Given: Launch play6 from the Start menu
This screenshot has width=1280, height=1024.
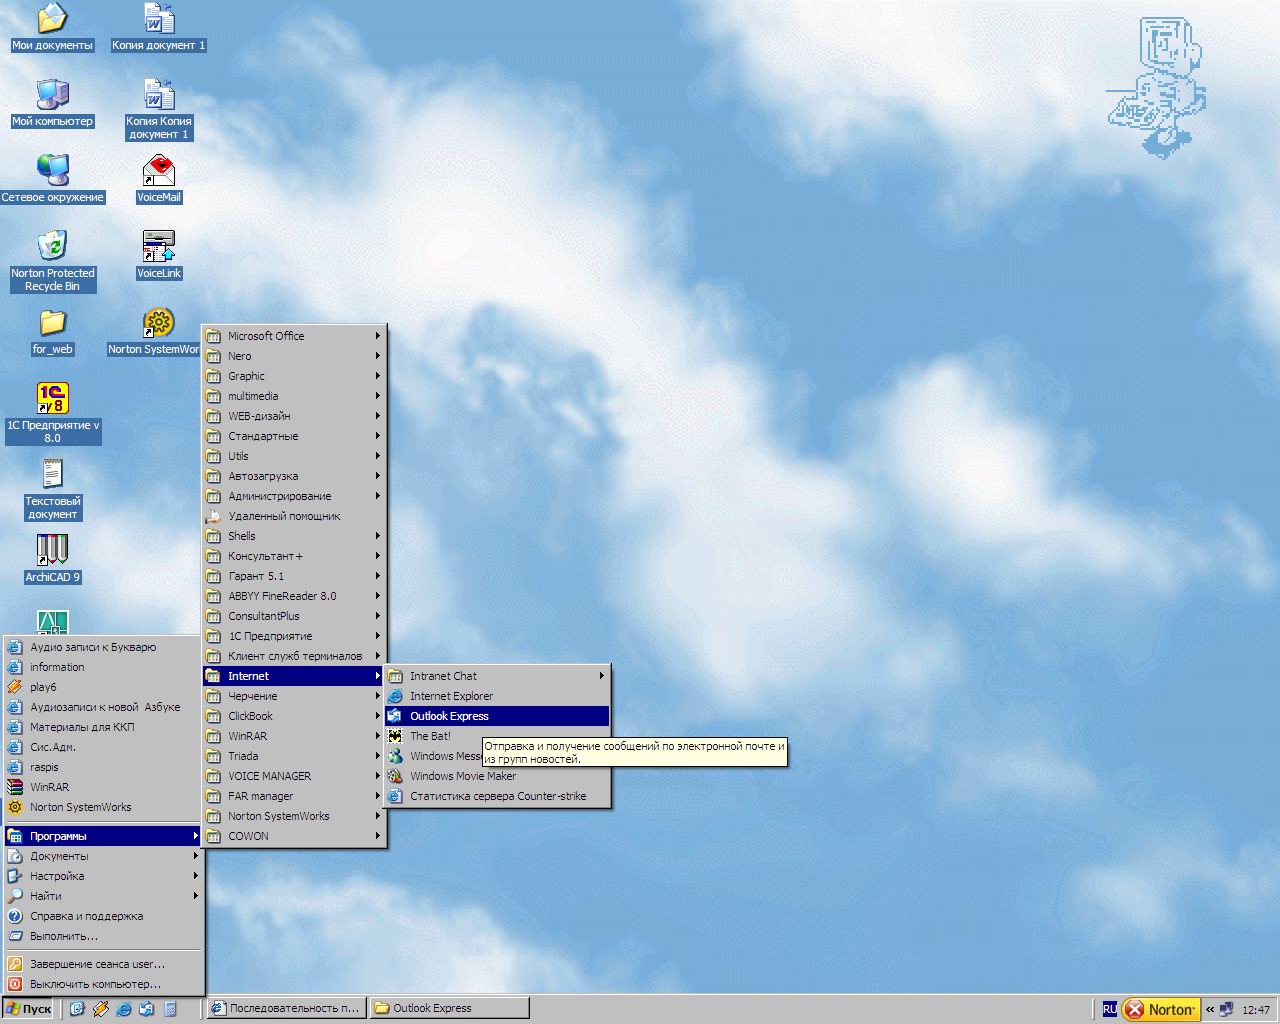Looking at the screenshot, I should click(x=104, y=687).
